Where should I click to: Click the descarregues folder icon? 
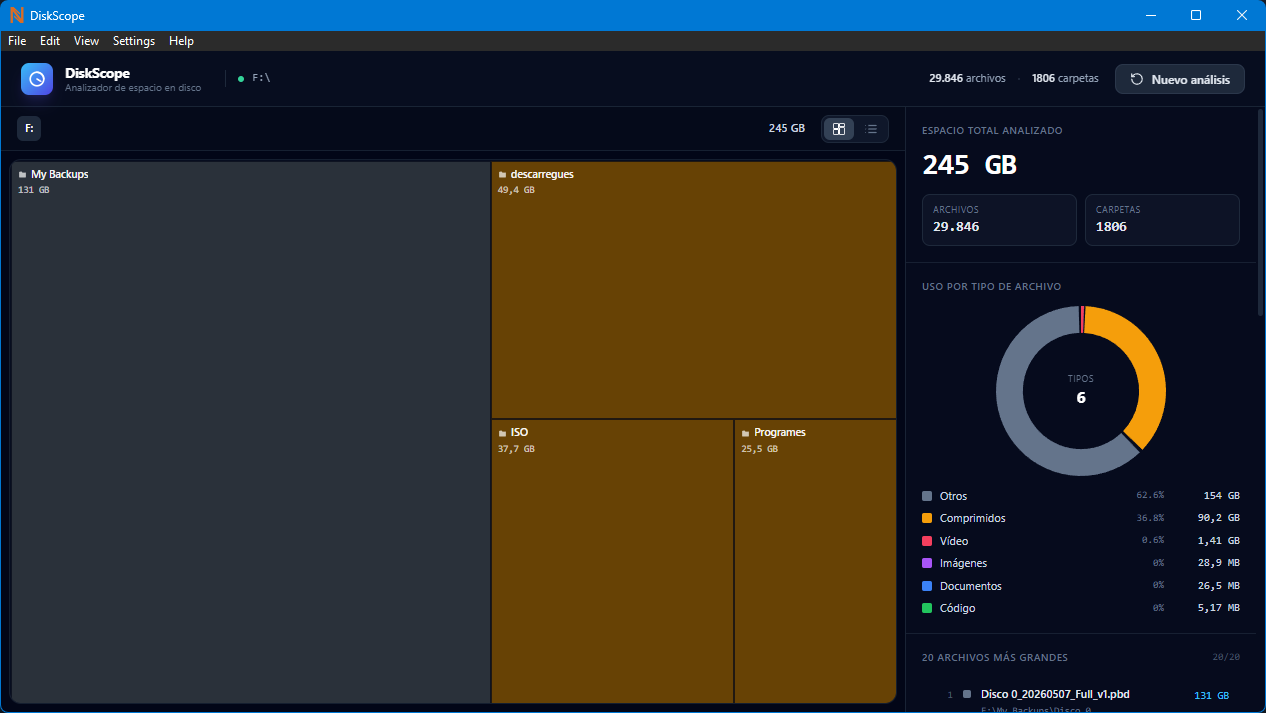[x=502, y=175]
